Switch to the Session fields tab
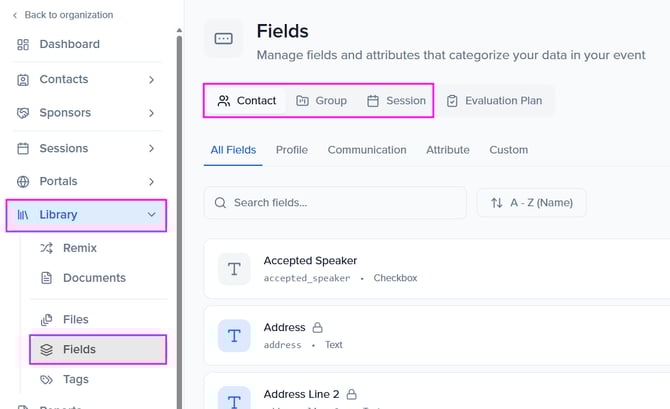The height and width of the screenshot is (409, 670). pos(396,101)
